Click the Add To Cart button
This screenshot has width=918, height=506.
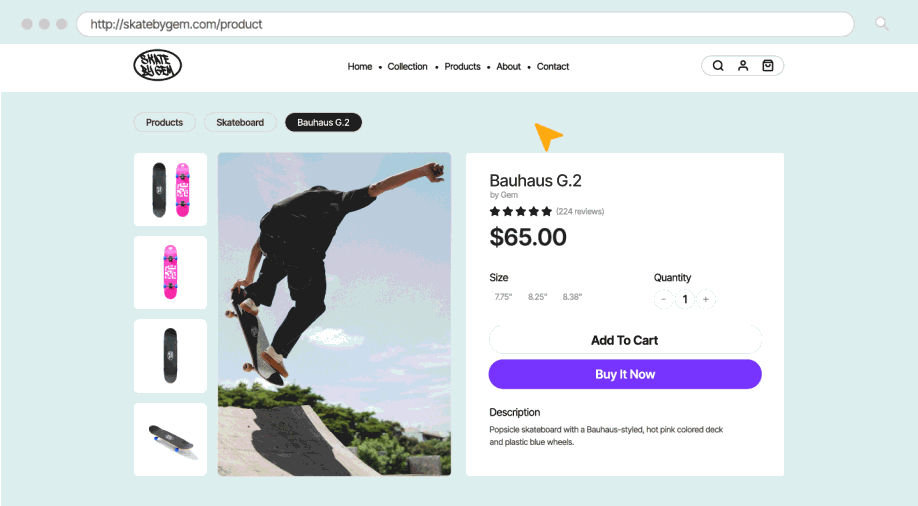624,340
